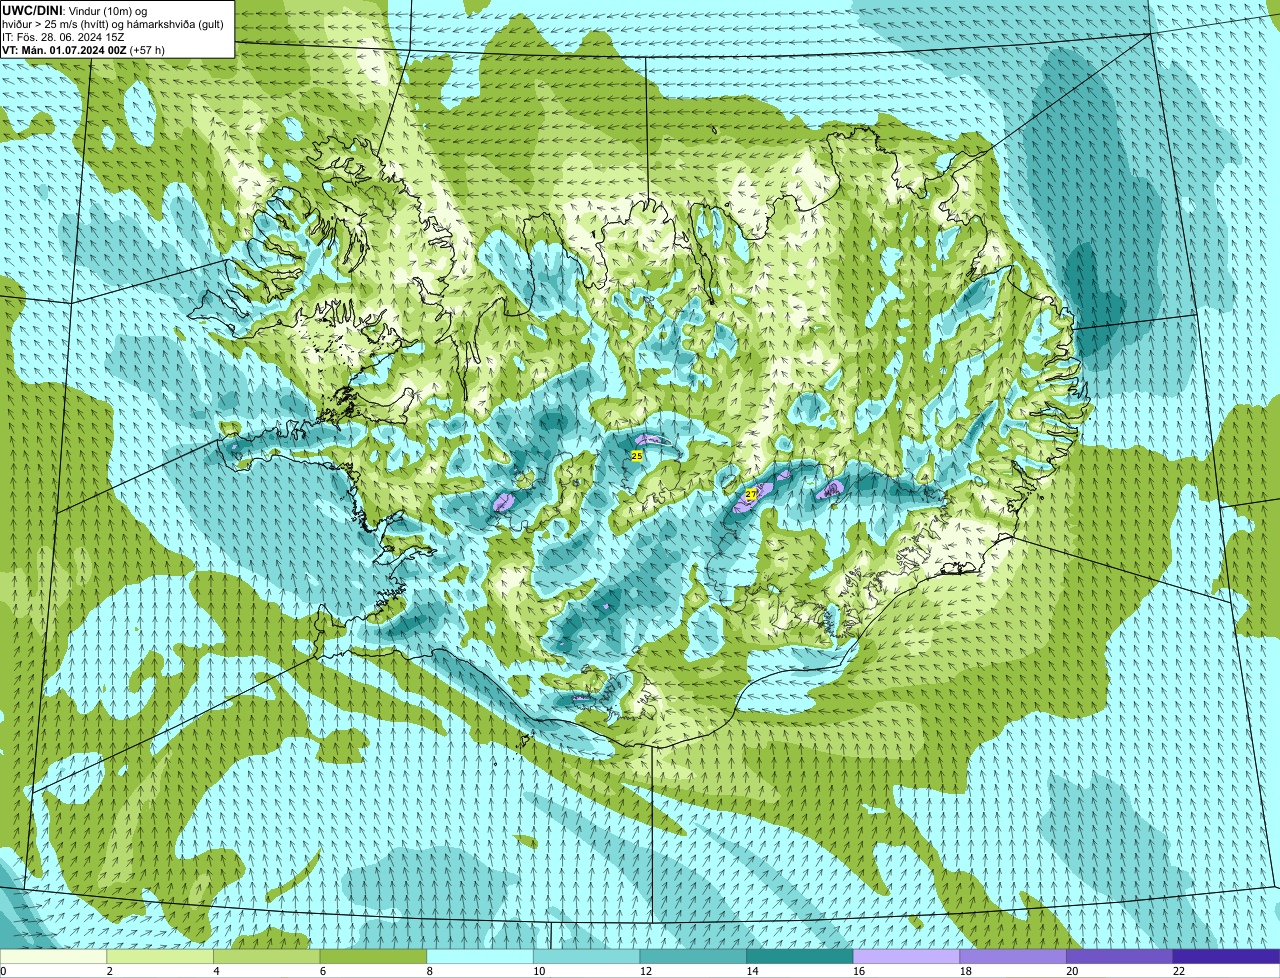
Task: Pick the dark teal swatch between 14 and 16
Action: pyautogui.click(x=800, y=956)
